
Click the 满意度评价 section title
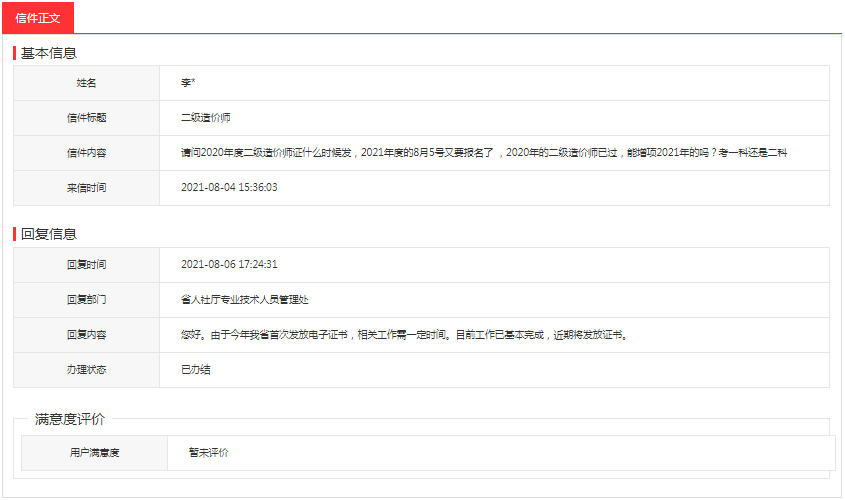click(x=70, y=419)
